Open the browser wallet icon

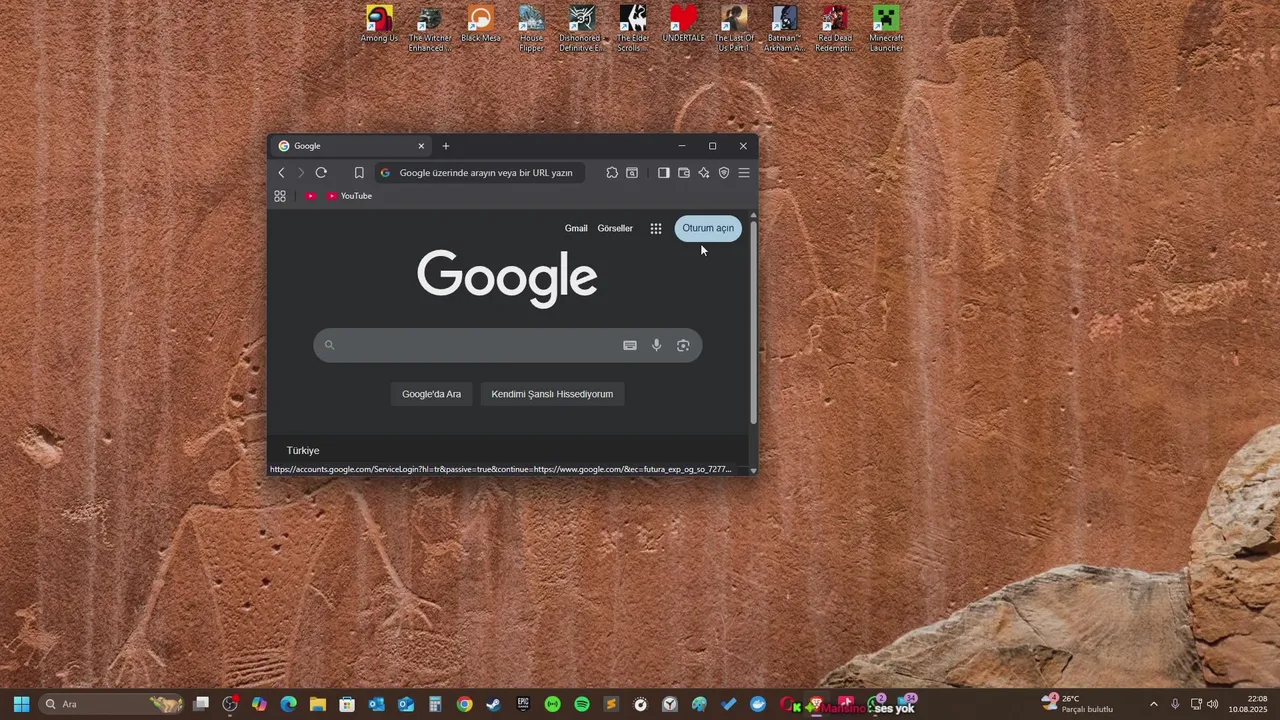pos(684,173)
